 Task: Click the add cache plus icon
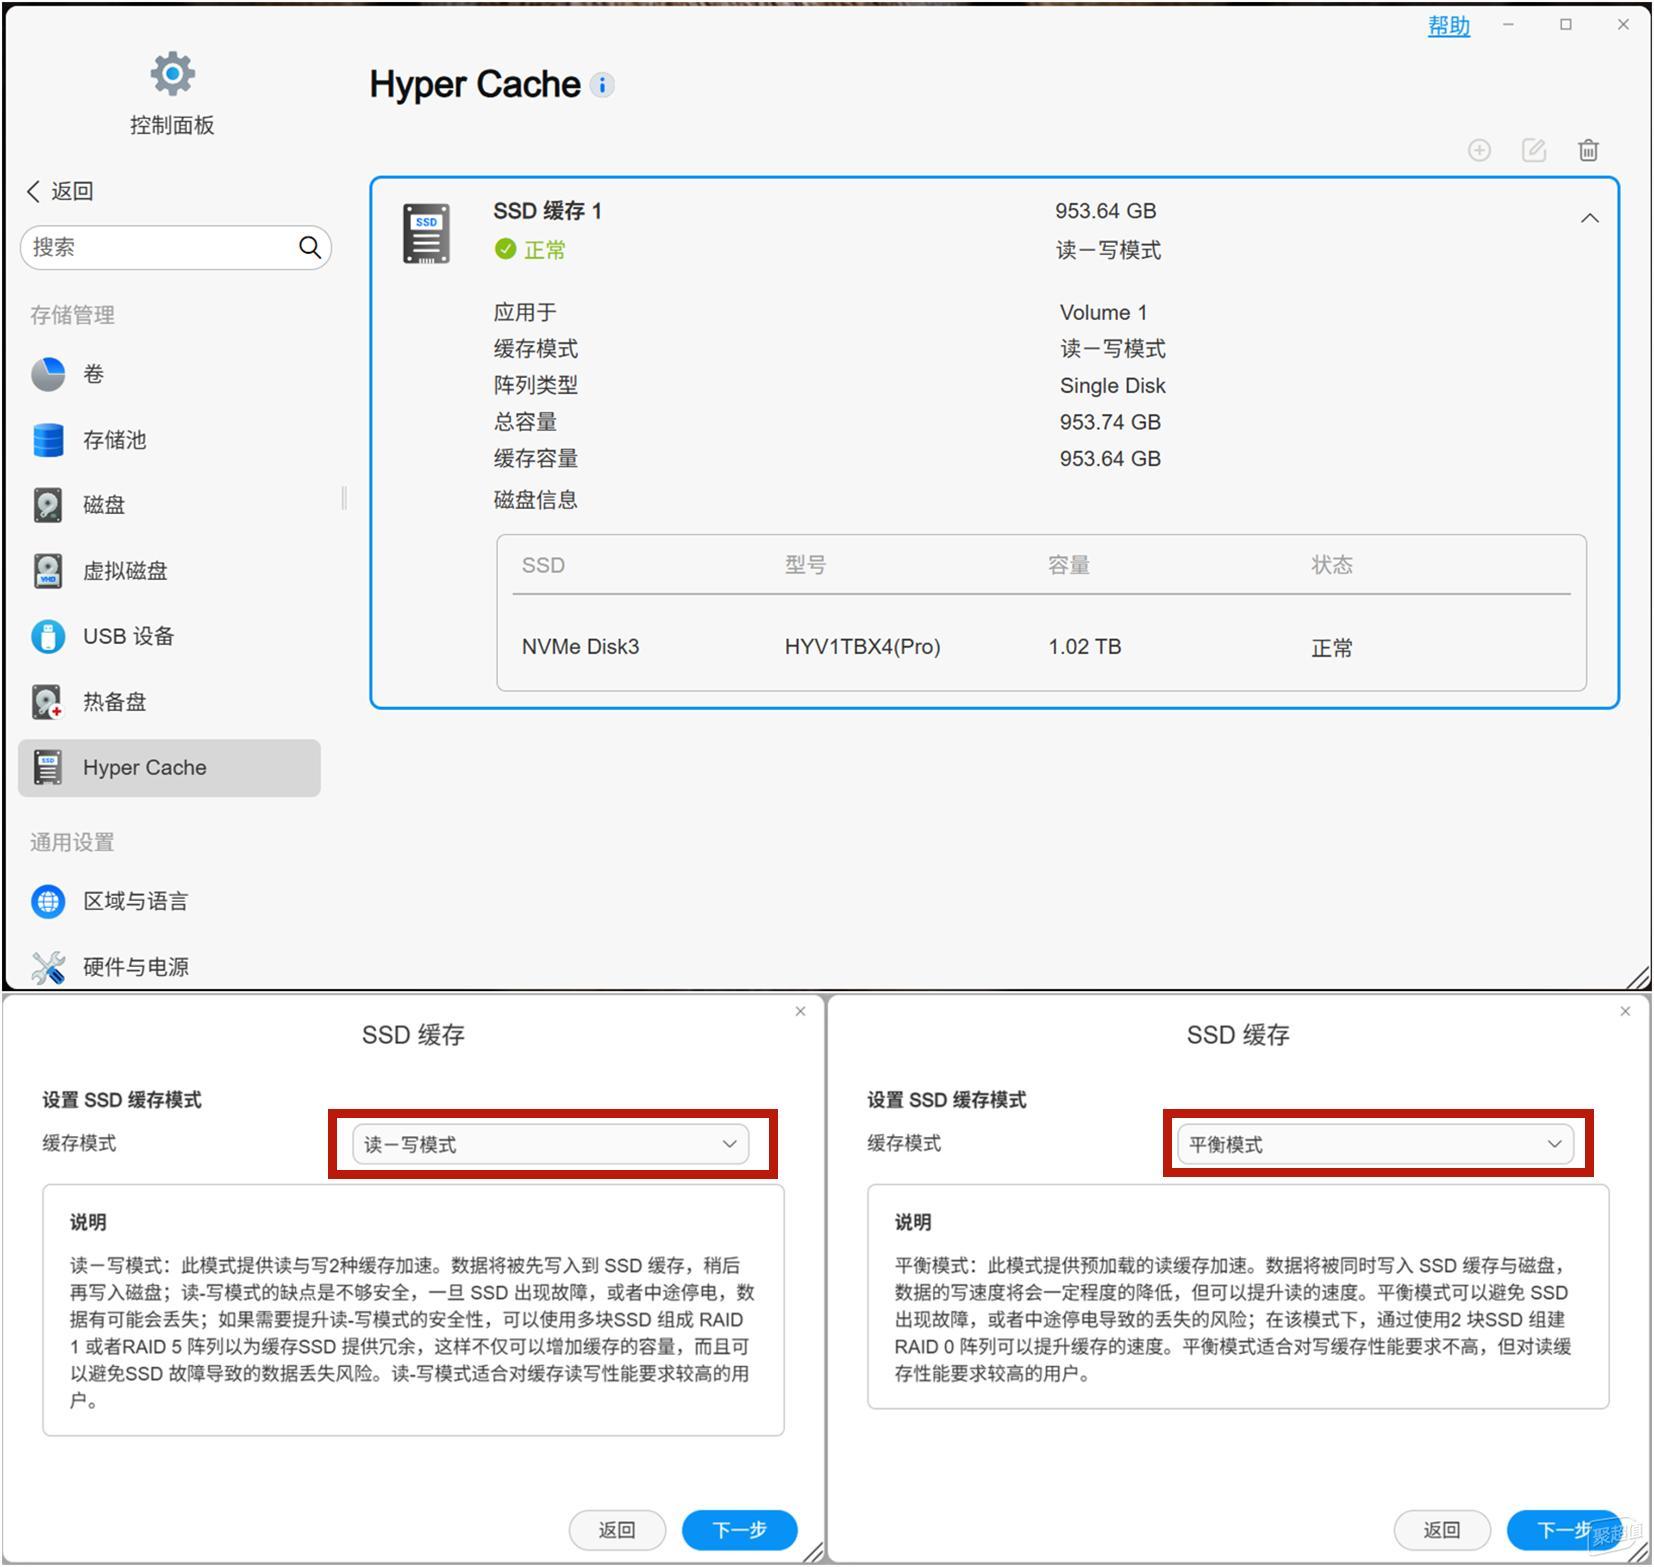(1479, 150)
